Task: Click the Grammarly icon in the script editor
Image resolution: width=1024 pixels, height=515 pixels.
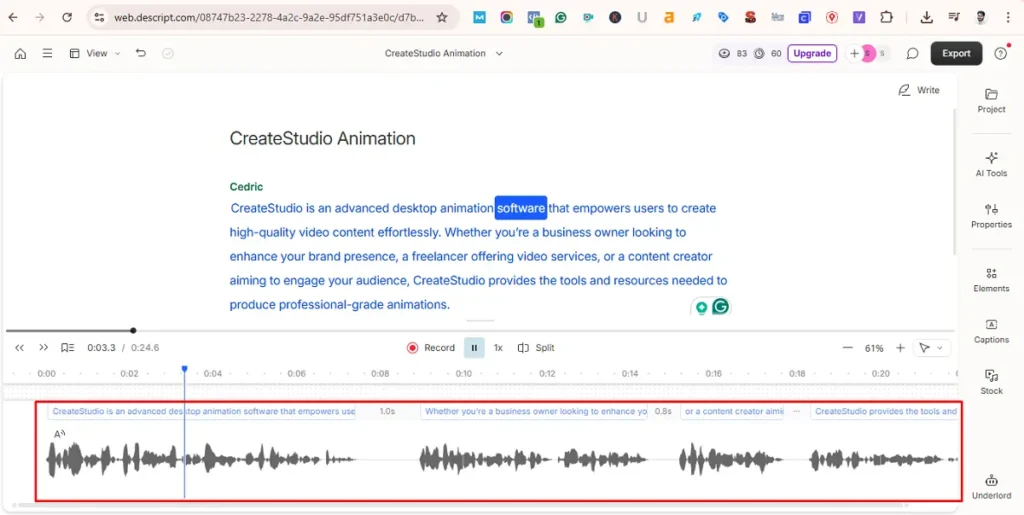Action: (x=720, y=306)
